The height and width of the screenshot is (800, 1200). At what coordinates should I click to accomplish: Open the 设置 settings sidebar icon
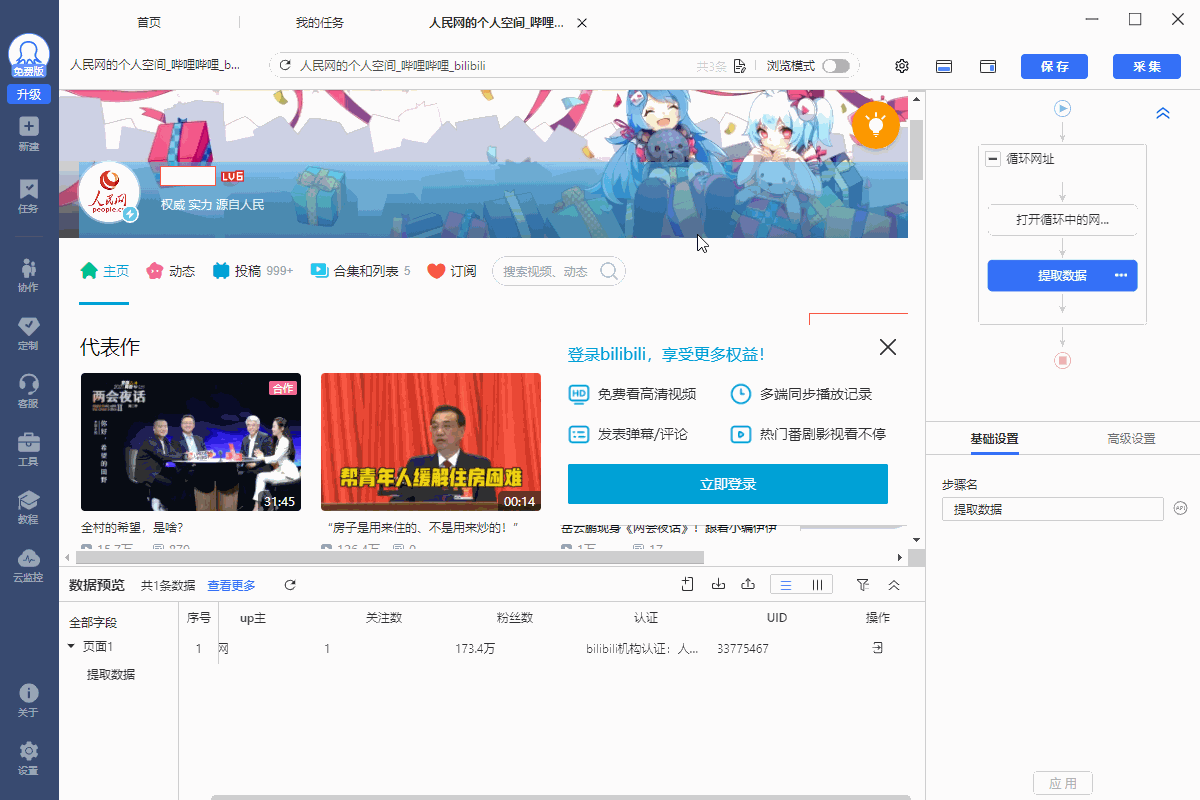click(28, 758)
